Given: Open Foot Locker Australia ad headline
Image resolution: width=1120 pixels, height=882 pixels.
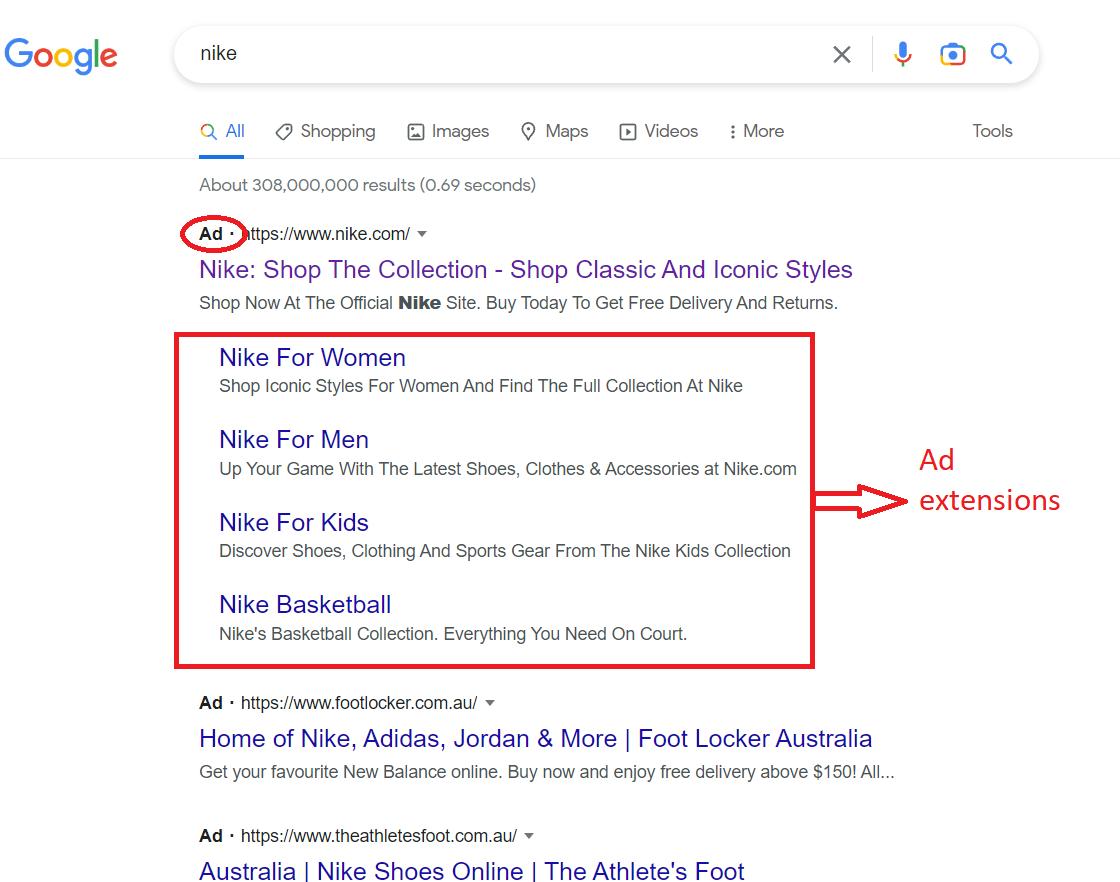Looking at the screenshot, I should pyautogui.click(x=535, y=739).
